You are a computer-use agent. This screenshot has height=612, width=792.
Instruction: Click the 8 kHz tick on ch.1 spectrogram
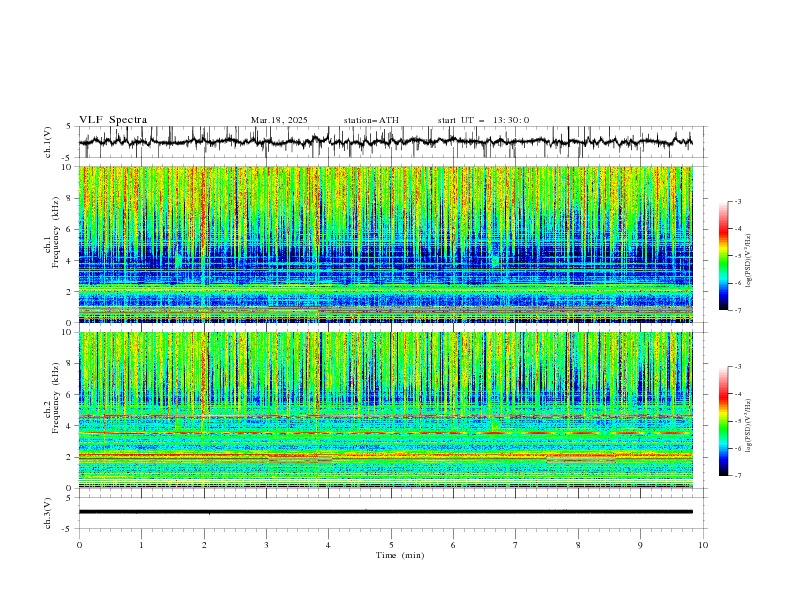coord(70,198)
